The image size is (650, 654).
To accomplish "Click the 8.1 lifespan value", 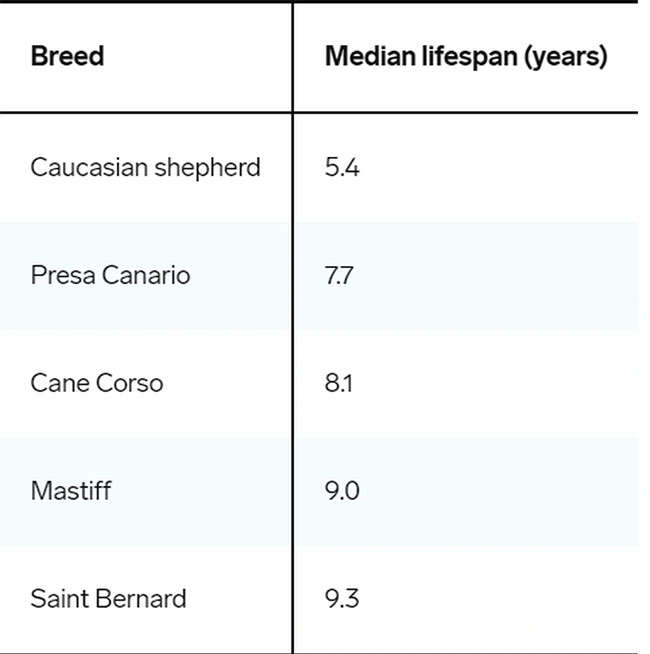I will pos(339,383).
